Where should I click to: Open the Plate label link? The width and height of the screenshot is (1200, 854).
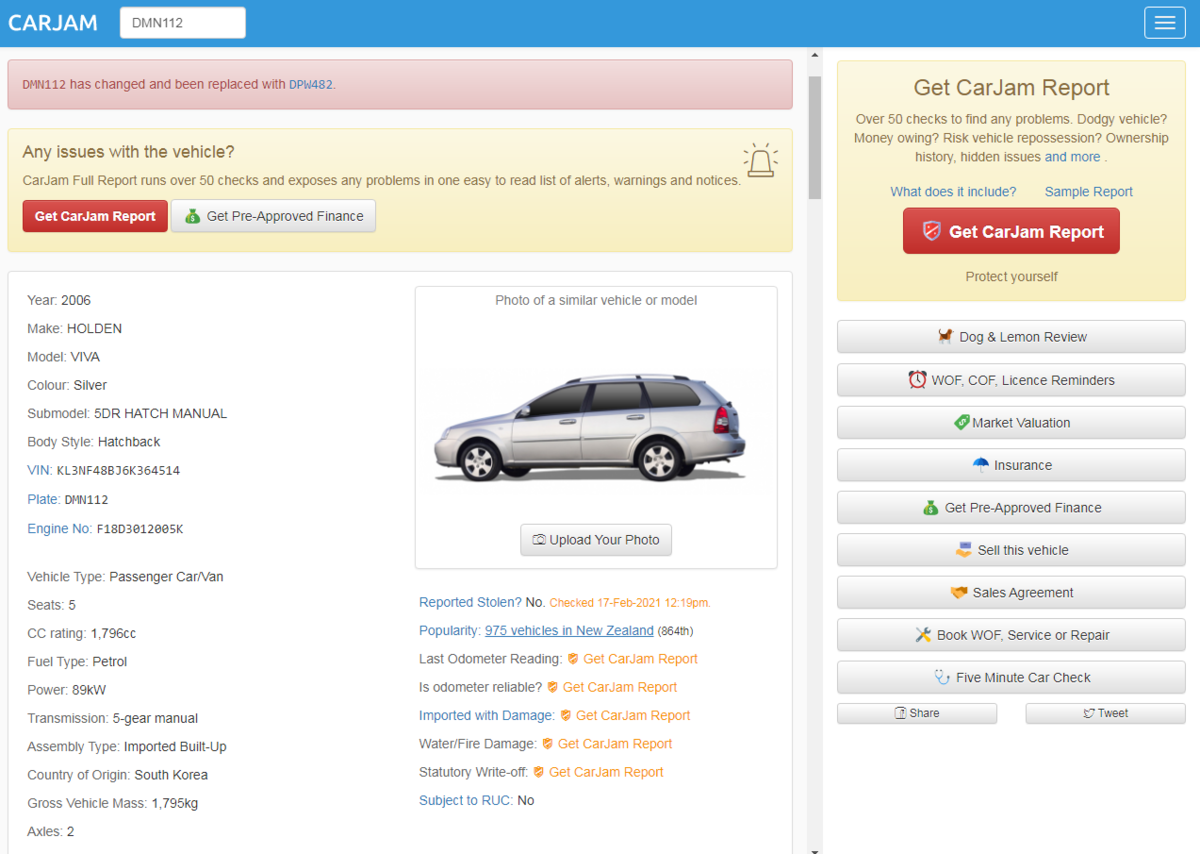click(43, 499)
